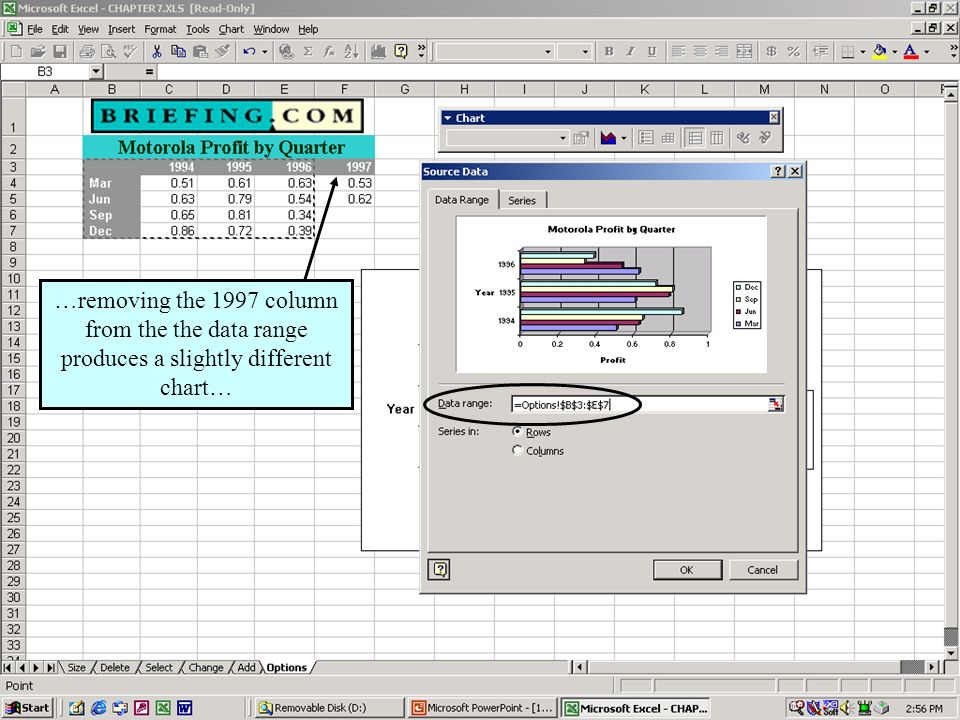Open the Insert menu
960x720 pixels.
[121, 29]
